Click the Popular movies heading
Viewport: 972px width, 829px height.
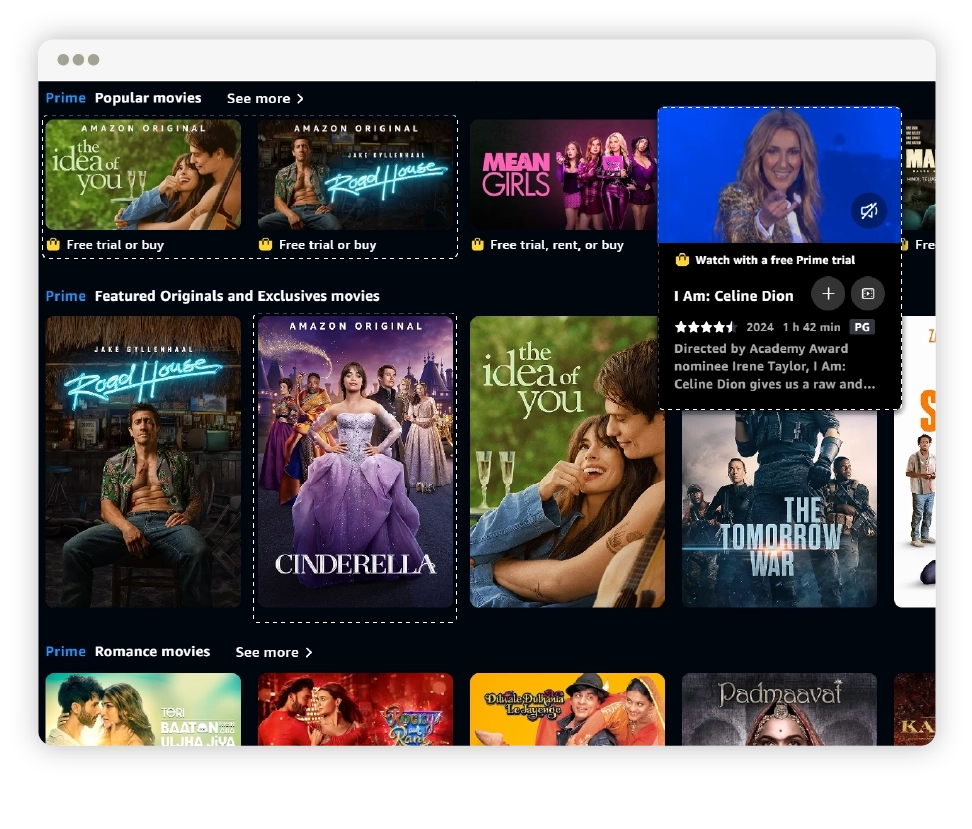click(148, 98)
